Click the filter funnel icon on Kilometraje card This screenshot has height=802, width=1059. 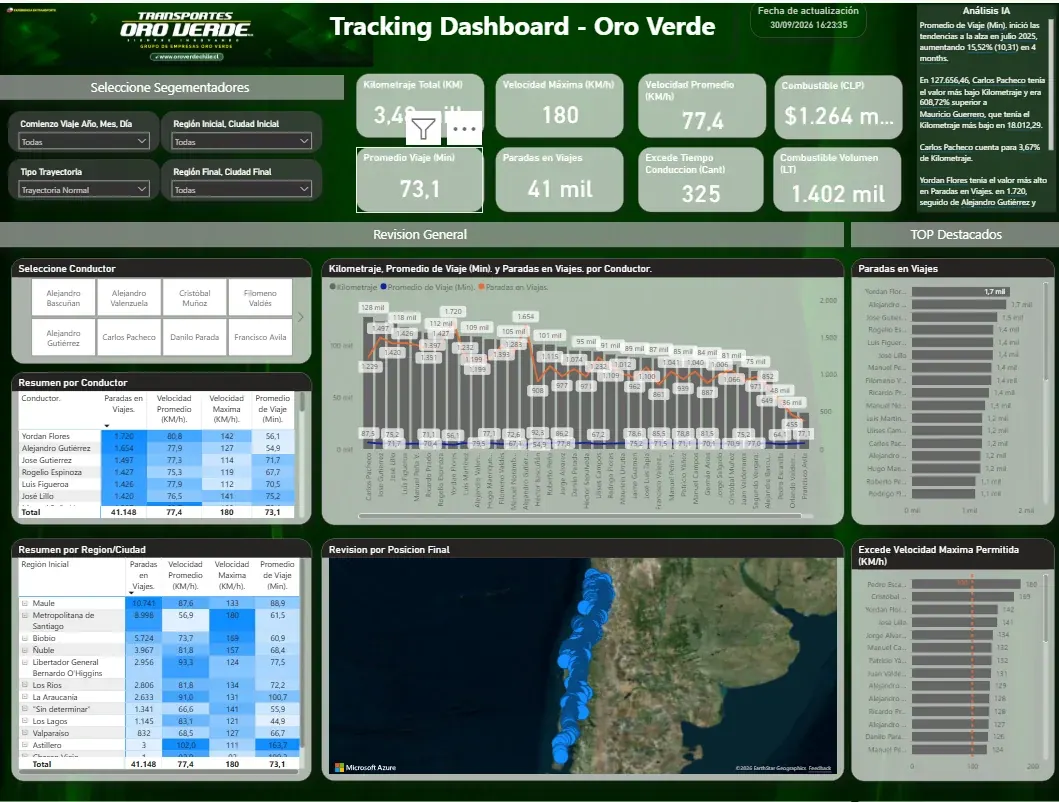pyautogui.click(x=423, y=128)
